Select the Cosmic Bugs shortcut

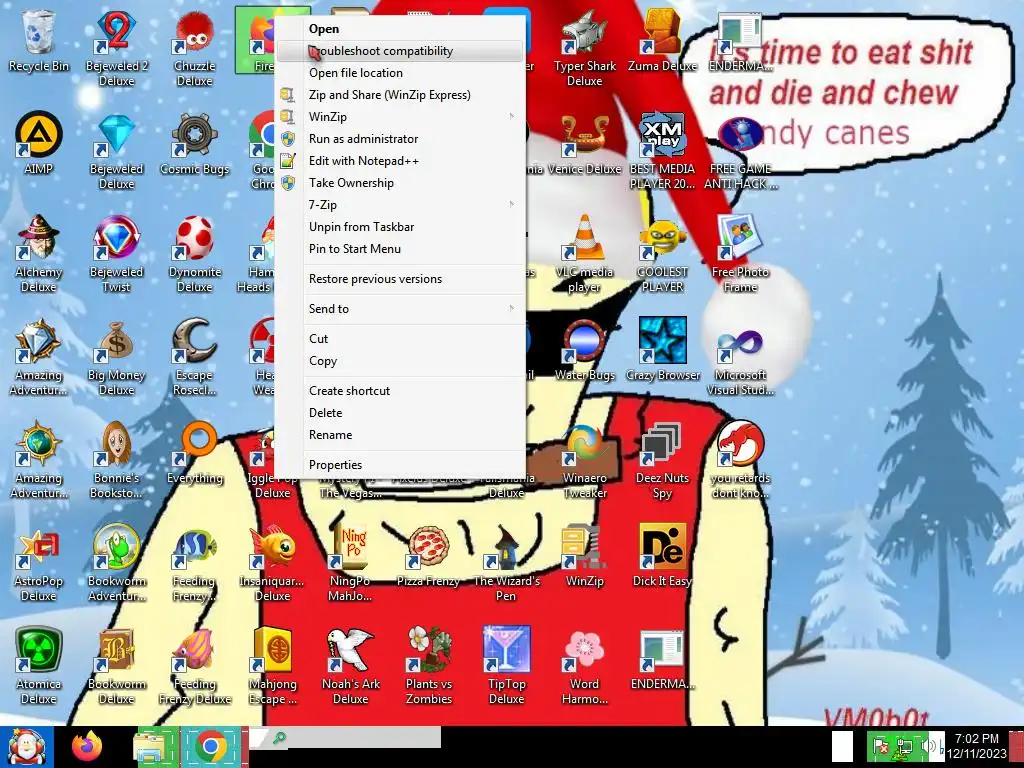coord(194,144)
